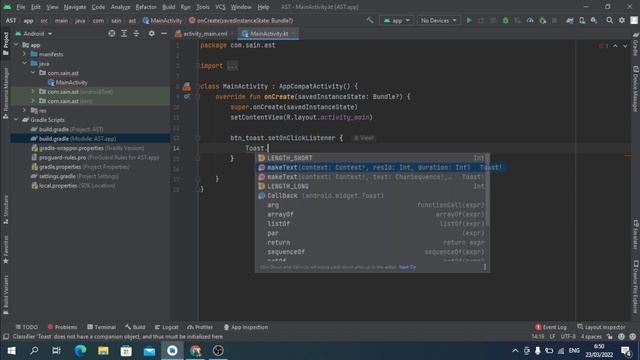Open the local.properties file

[73, 185]
